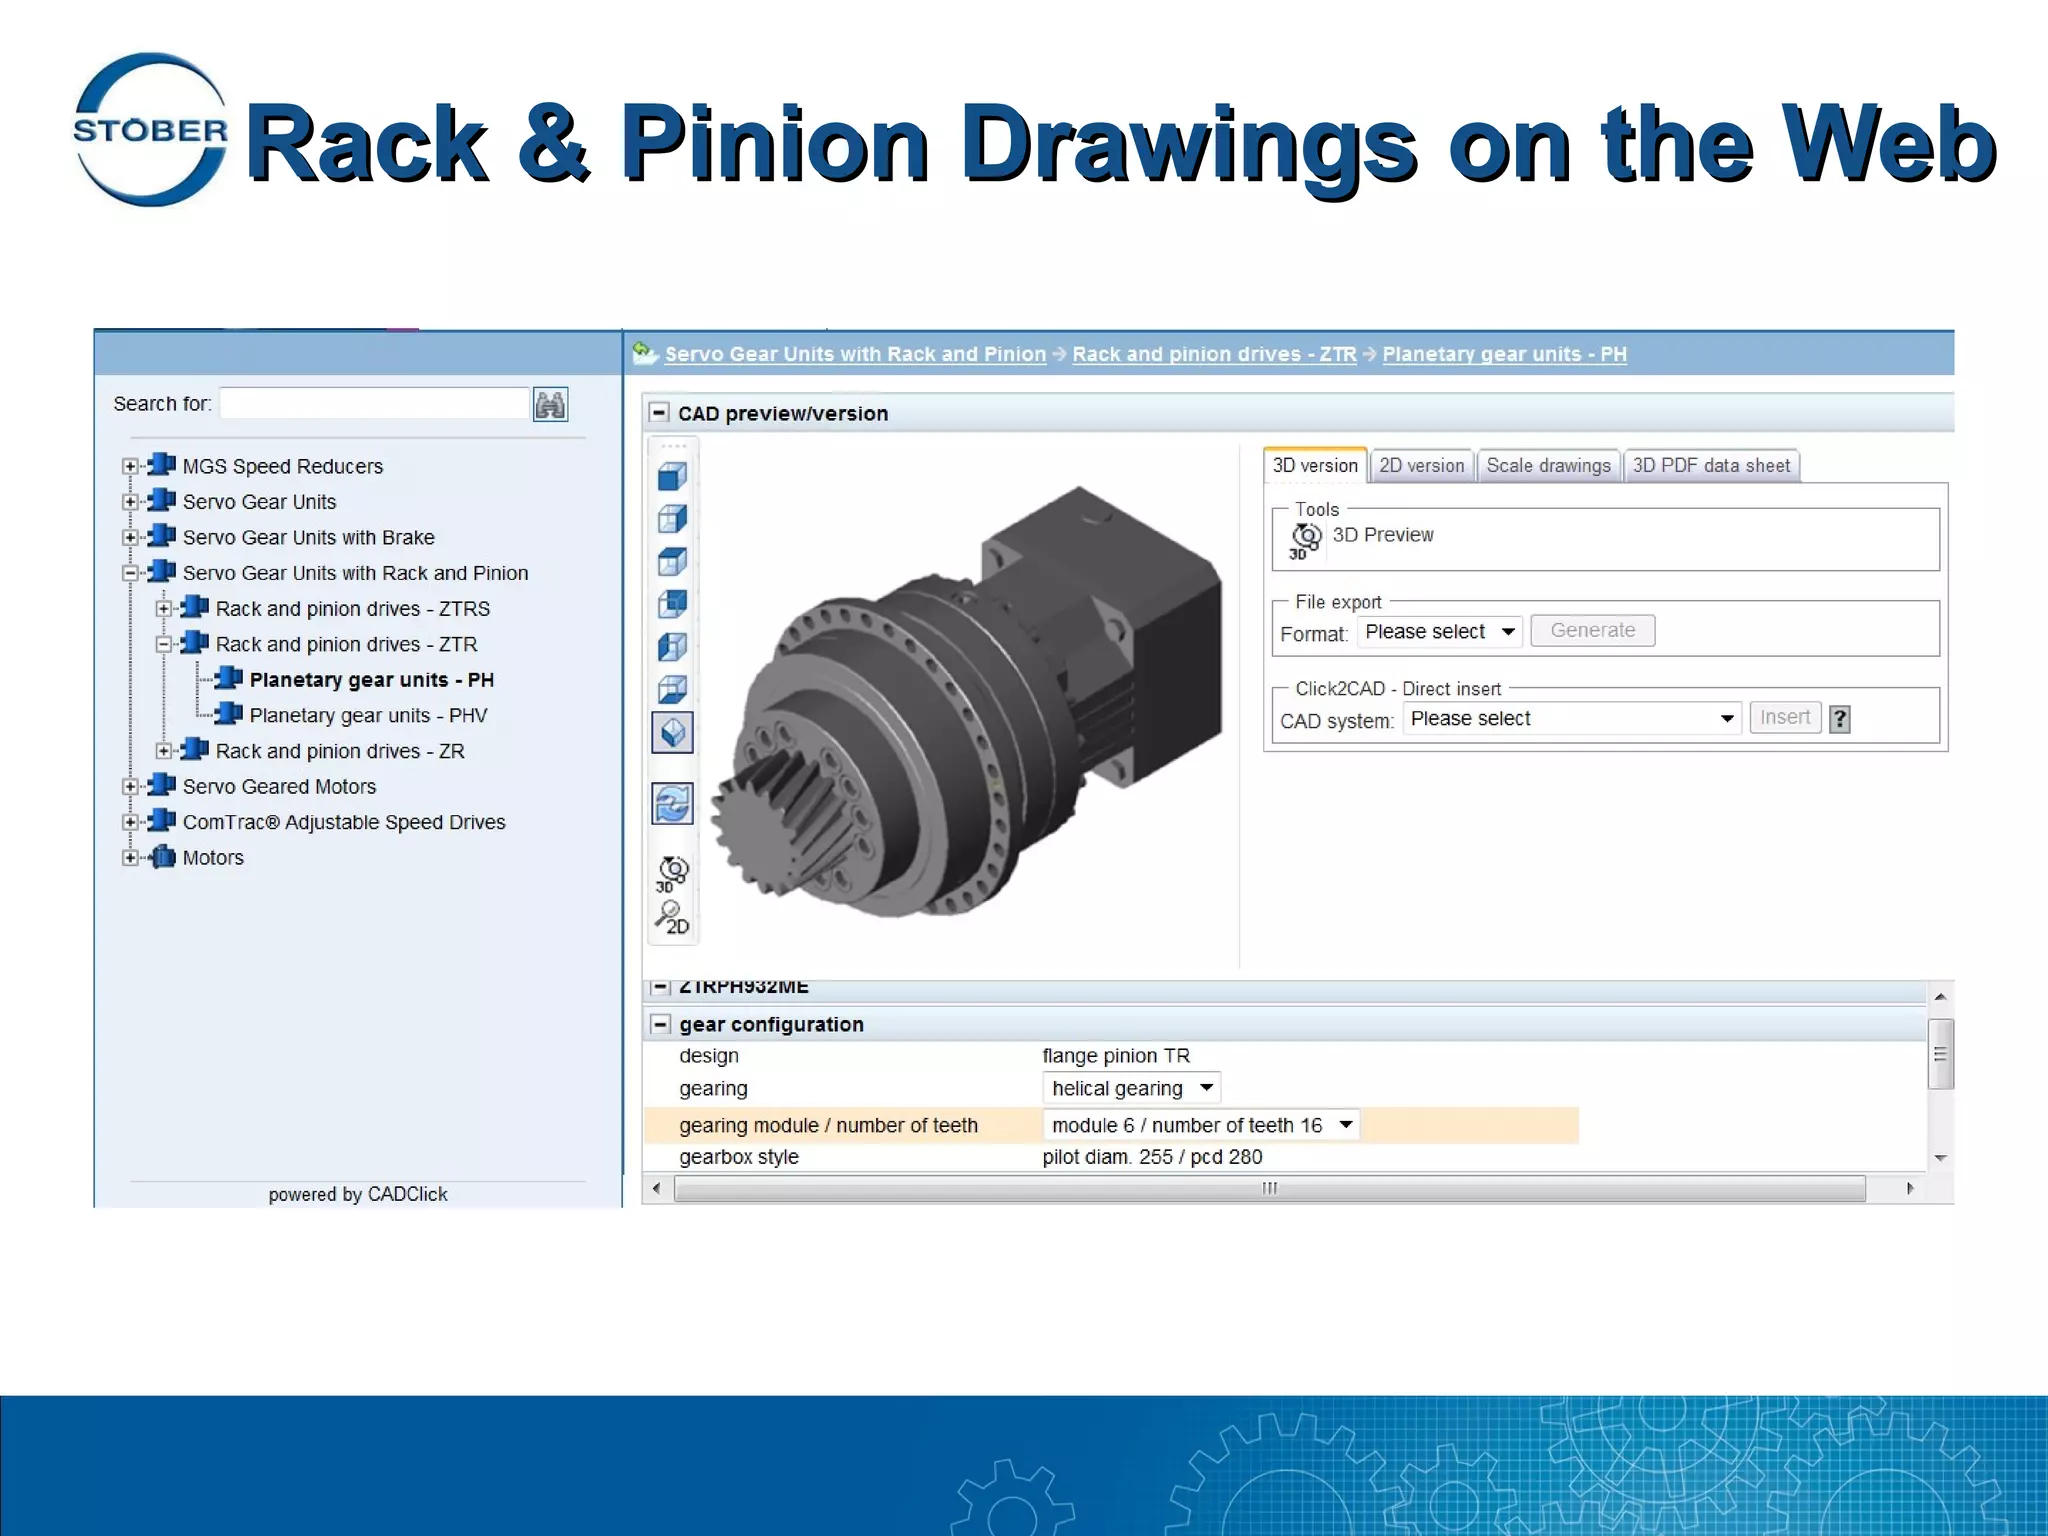Select the front view cube icon
Viewport: 2048px width, 1536px height.
click(672, 477)
